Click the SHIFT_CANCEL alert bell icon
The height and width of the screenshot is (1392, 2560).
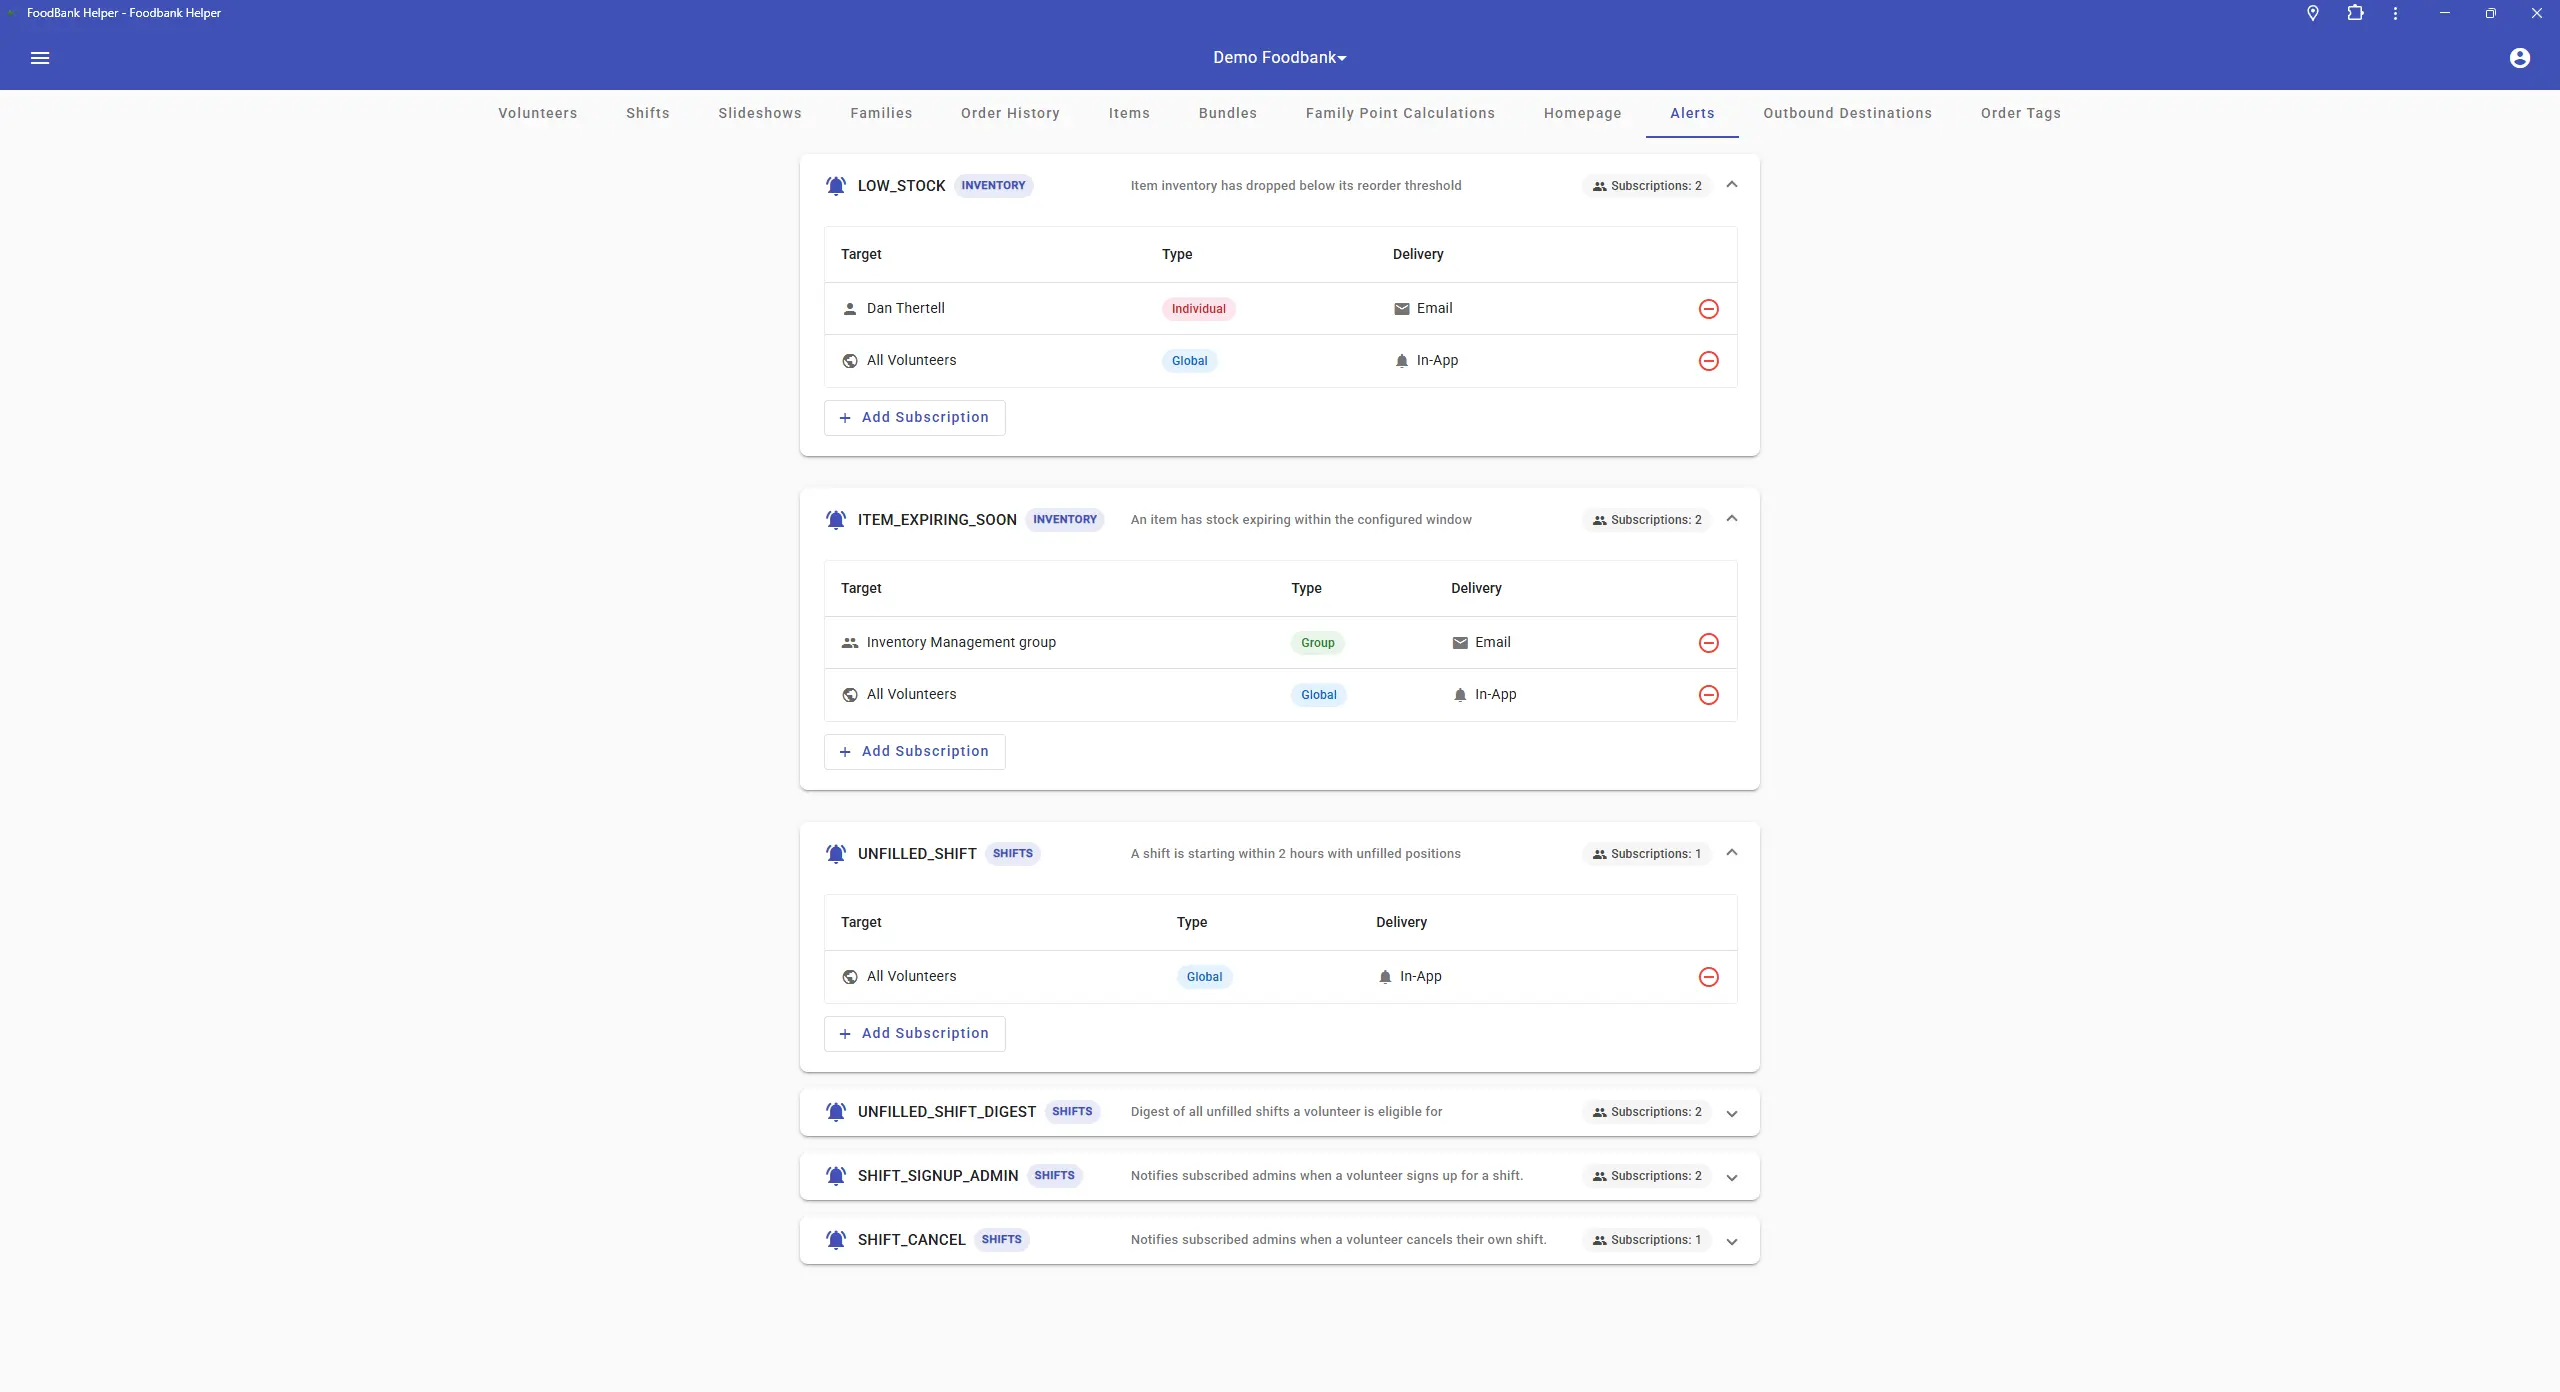point(836,1240)
